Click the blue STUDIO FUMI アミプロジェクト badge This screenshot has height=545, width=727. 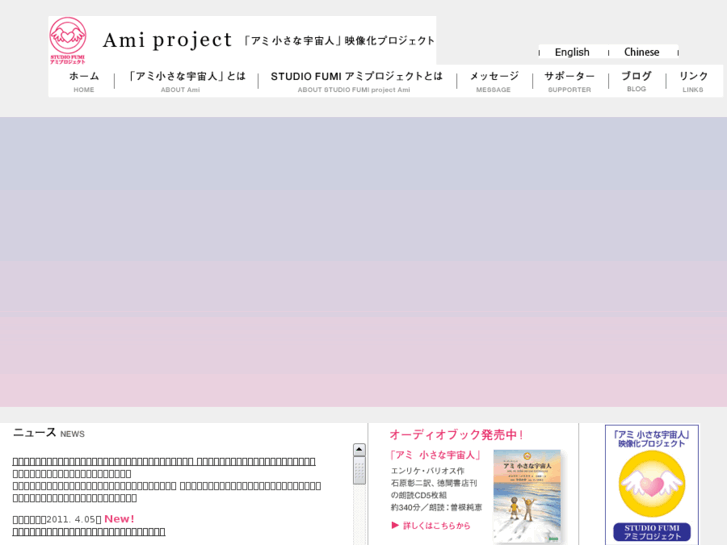coord(651,532)
